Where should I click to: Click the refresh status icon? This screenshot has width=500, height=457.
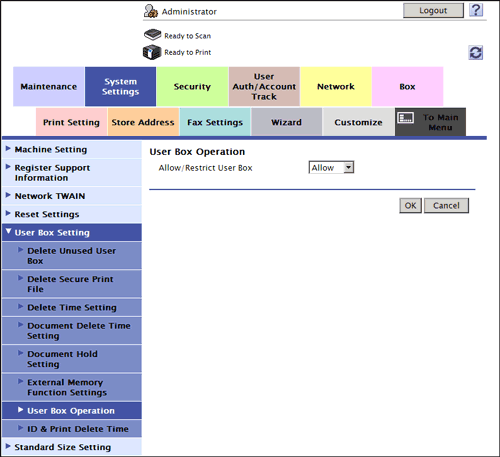[x=476, y=52]
